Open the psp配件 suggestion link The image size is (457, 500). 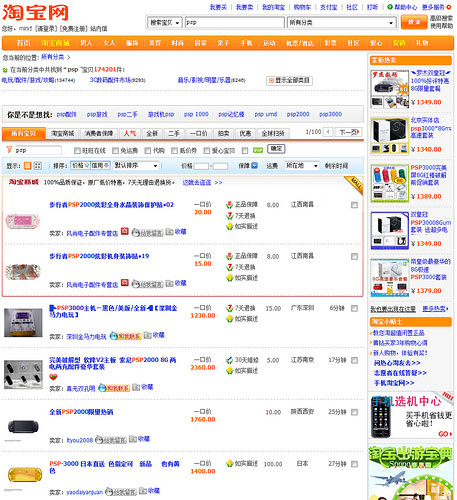click(x=66, y=114)
